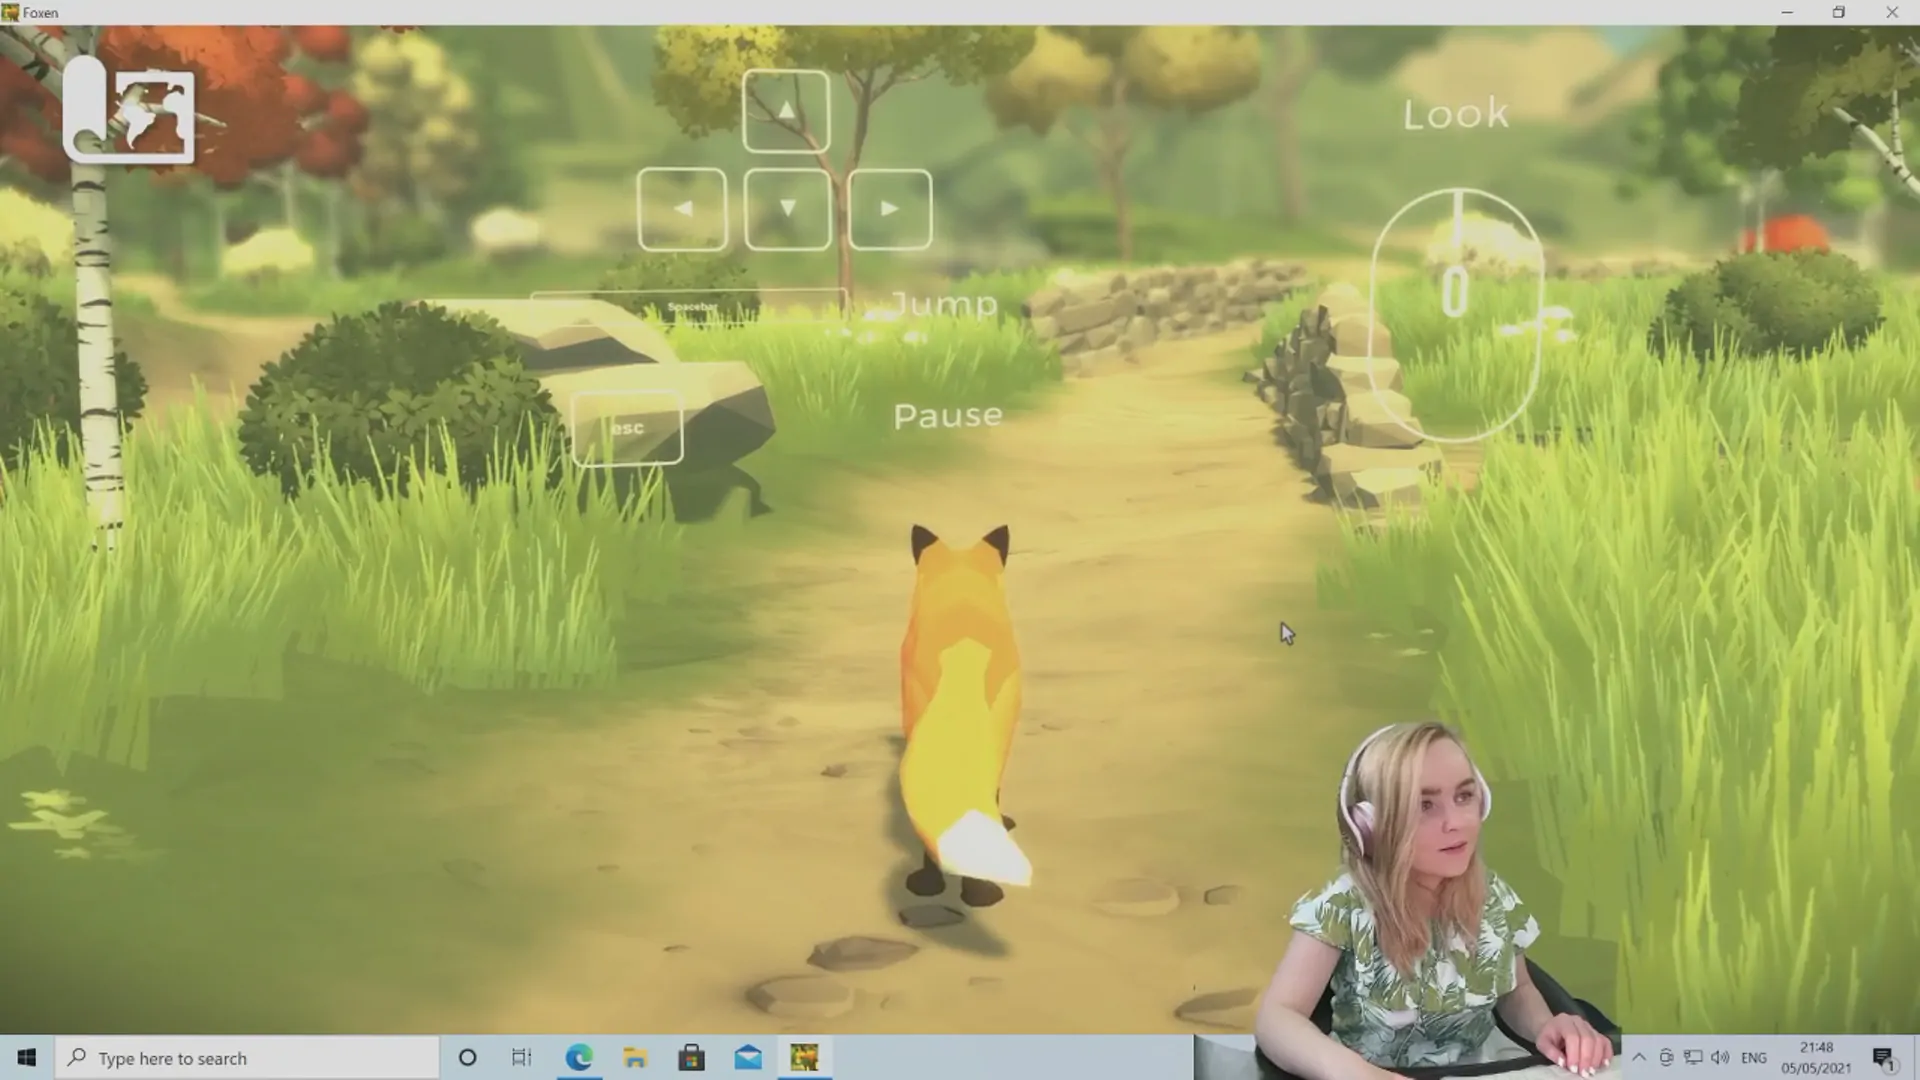
Task: Focus the taskbar search box
Action: (247, 1058)
